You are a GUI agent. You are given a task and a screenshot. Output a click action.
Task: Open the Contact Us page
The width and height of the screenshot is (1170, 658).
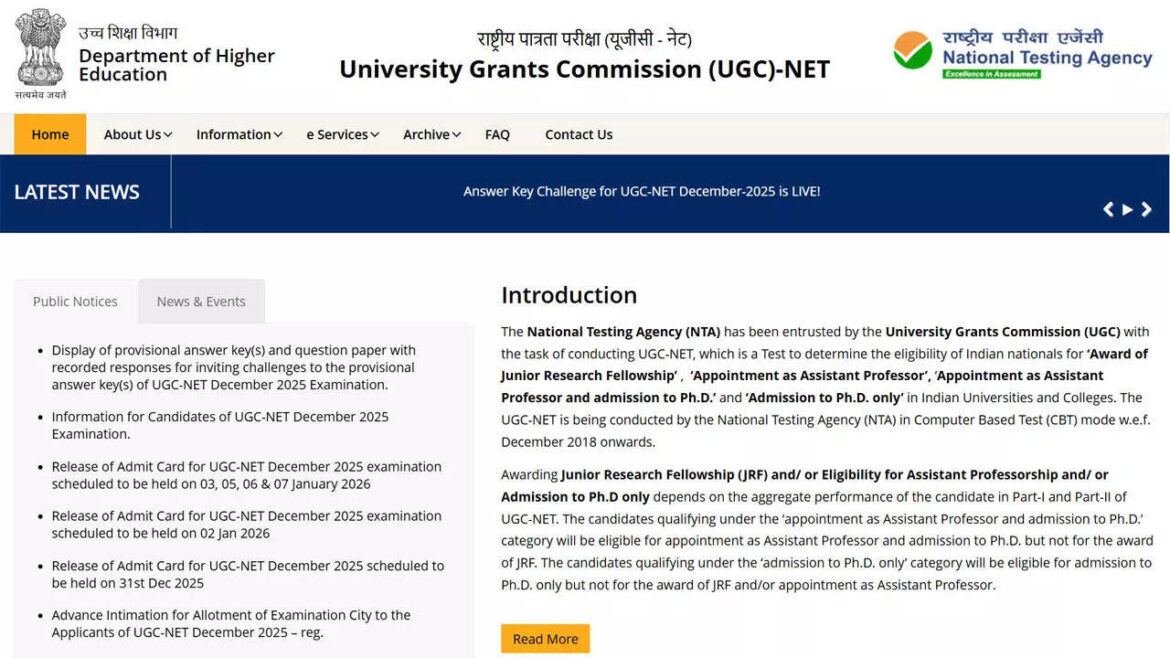point(578,134)
